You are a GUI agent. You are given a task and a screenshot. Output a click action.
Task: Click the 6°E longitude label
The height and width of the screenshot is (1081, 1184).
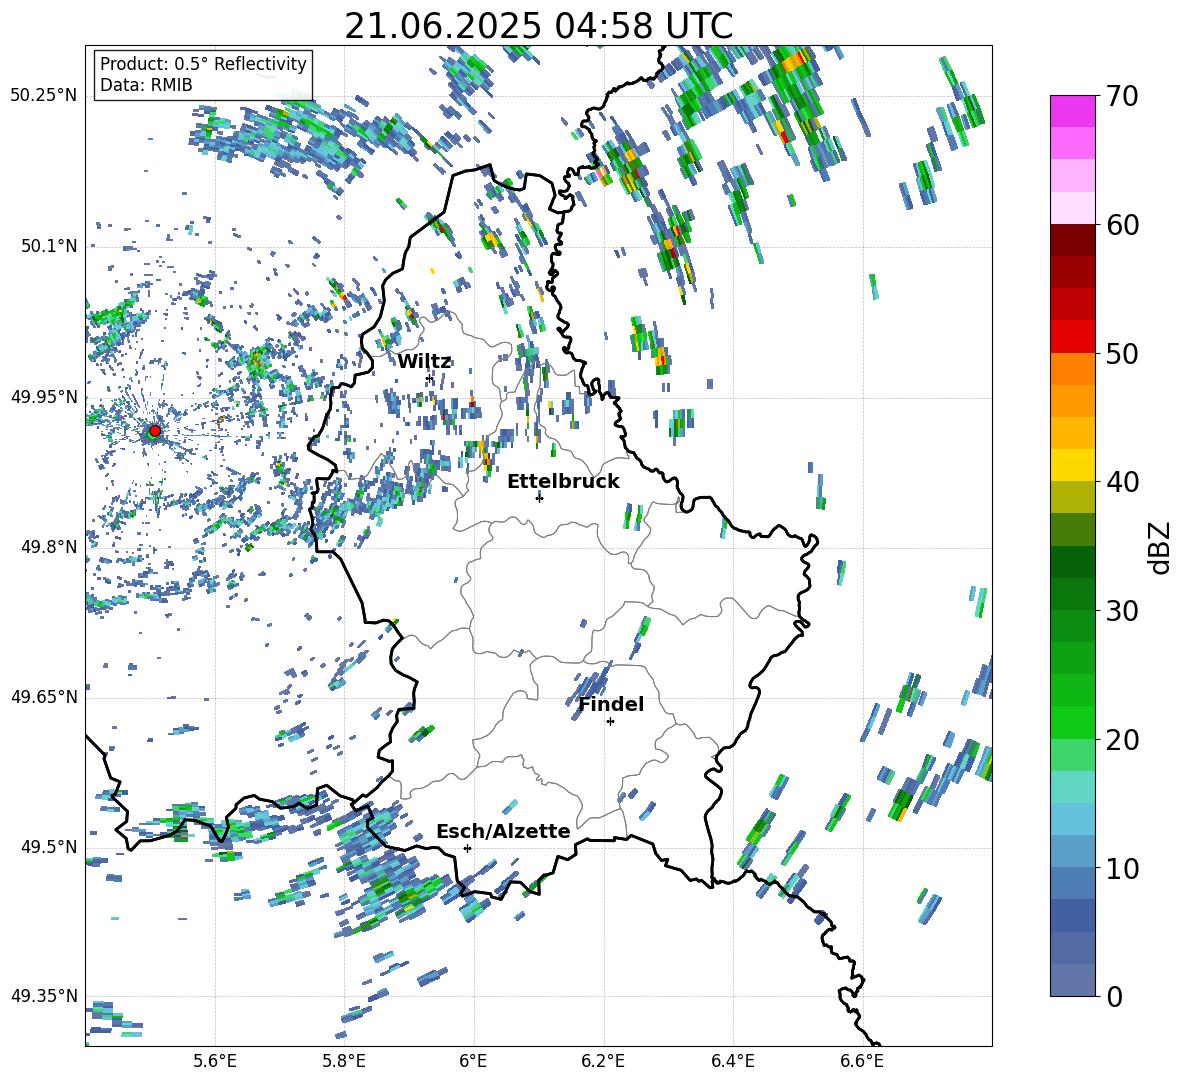tap(473, 1061)
